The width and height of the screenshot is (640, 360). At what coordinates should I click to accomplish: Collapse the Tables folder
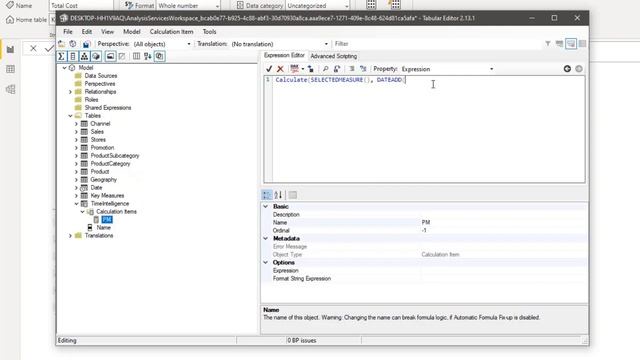point(70,116)
